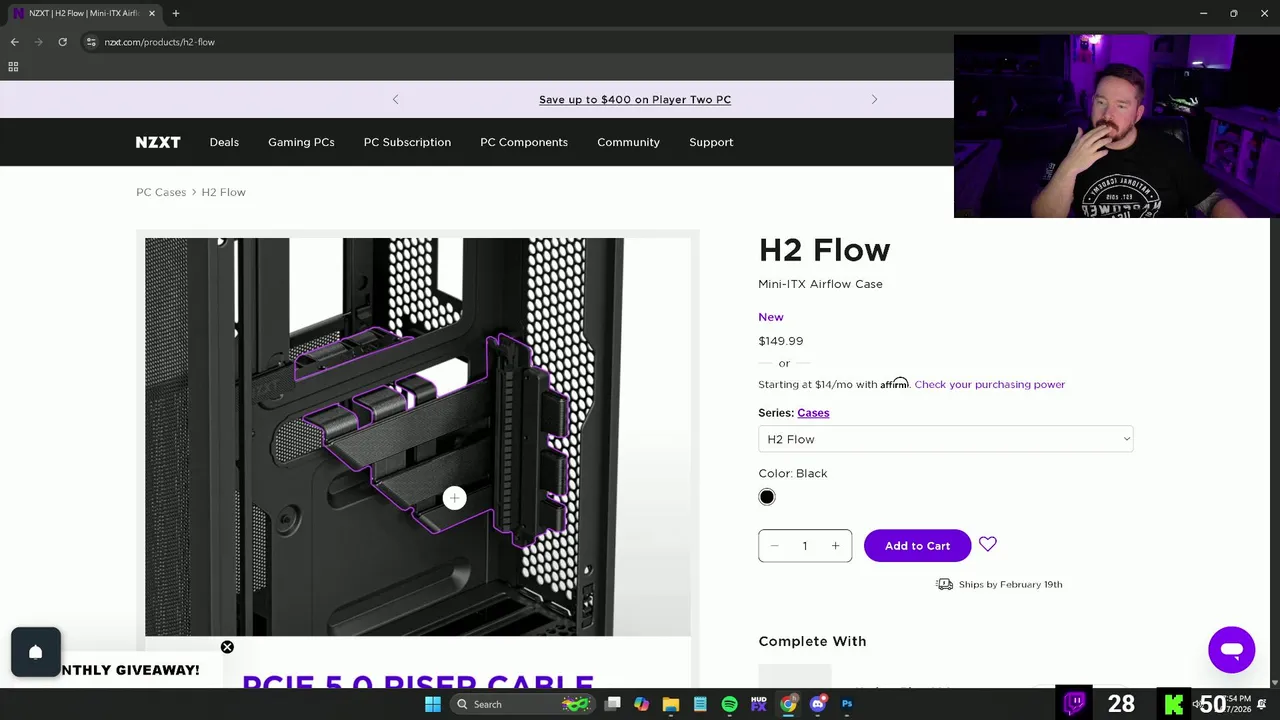Click the Monthly Giveaway banner
1280x720 pixels.
pos(130,670)
